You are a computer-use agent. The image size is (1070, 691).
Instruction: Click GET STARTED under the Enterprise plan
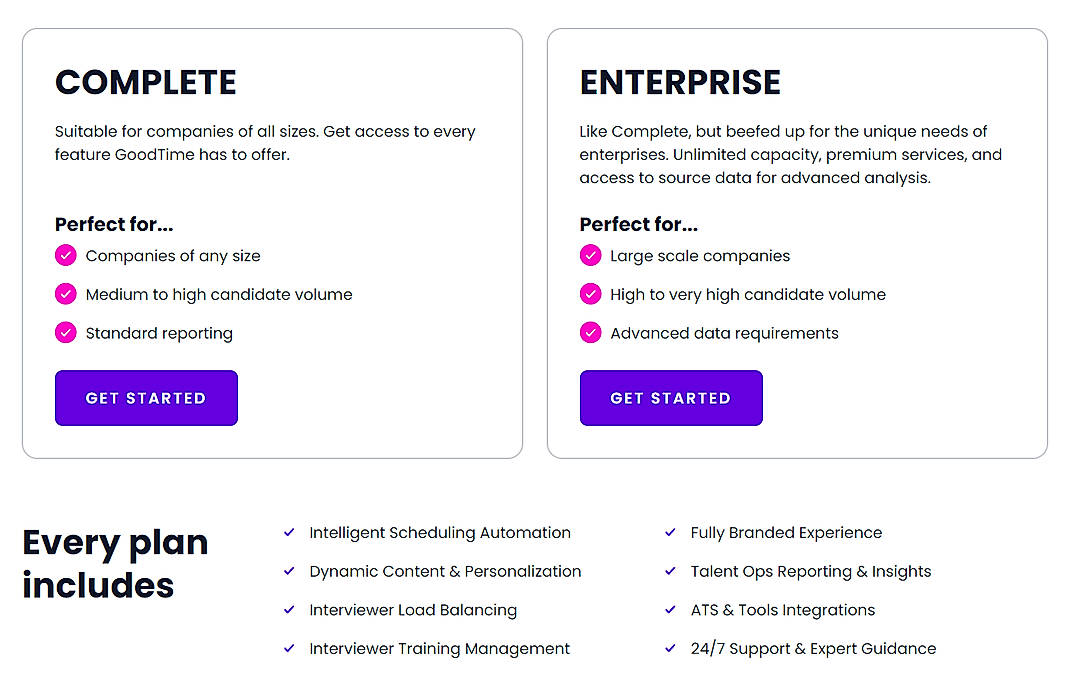coord(671,398)
